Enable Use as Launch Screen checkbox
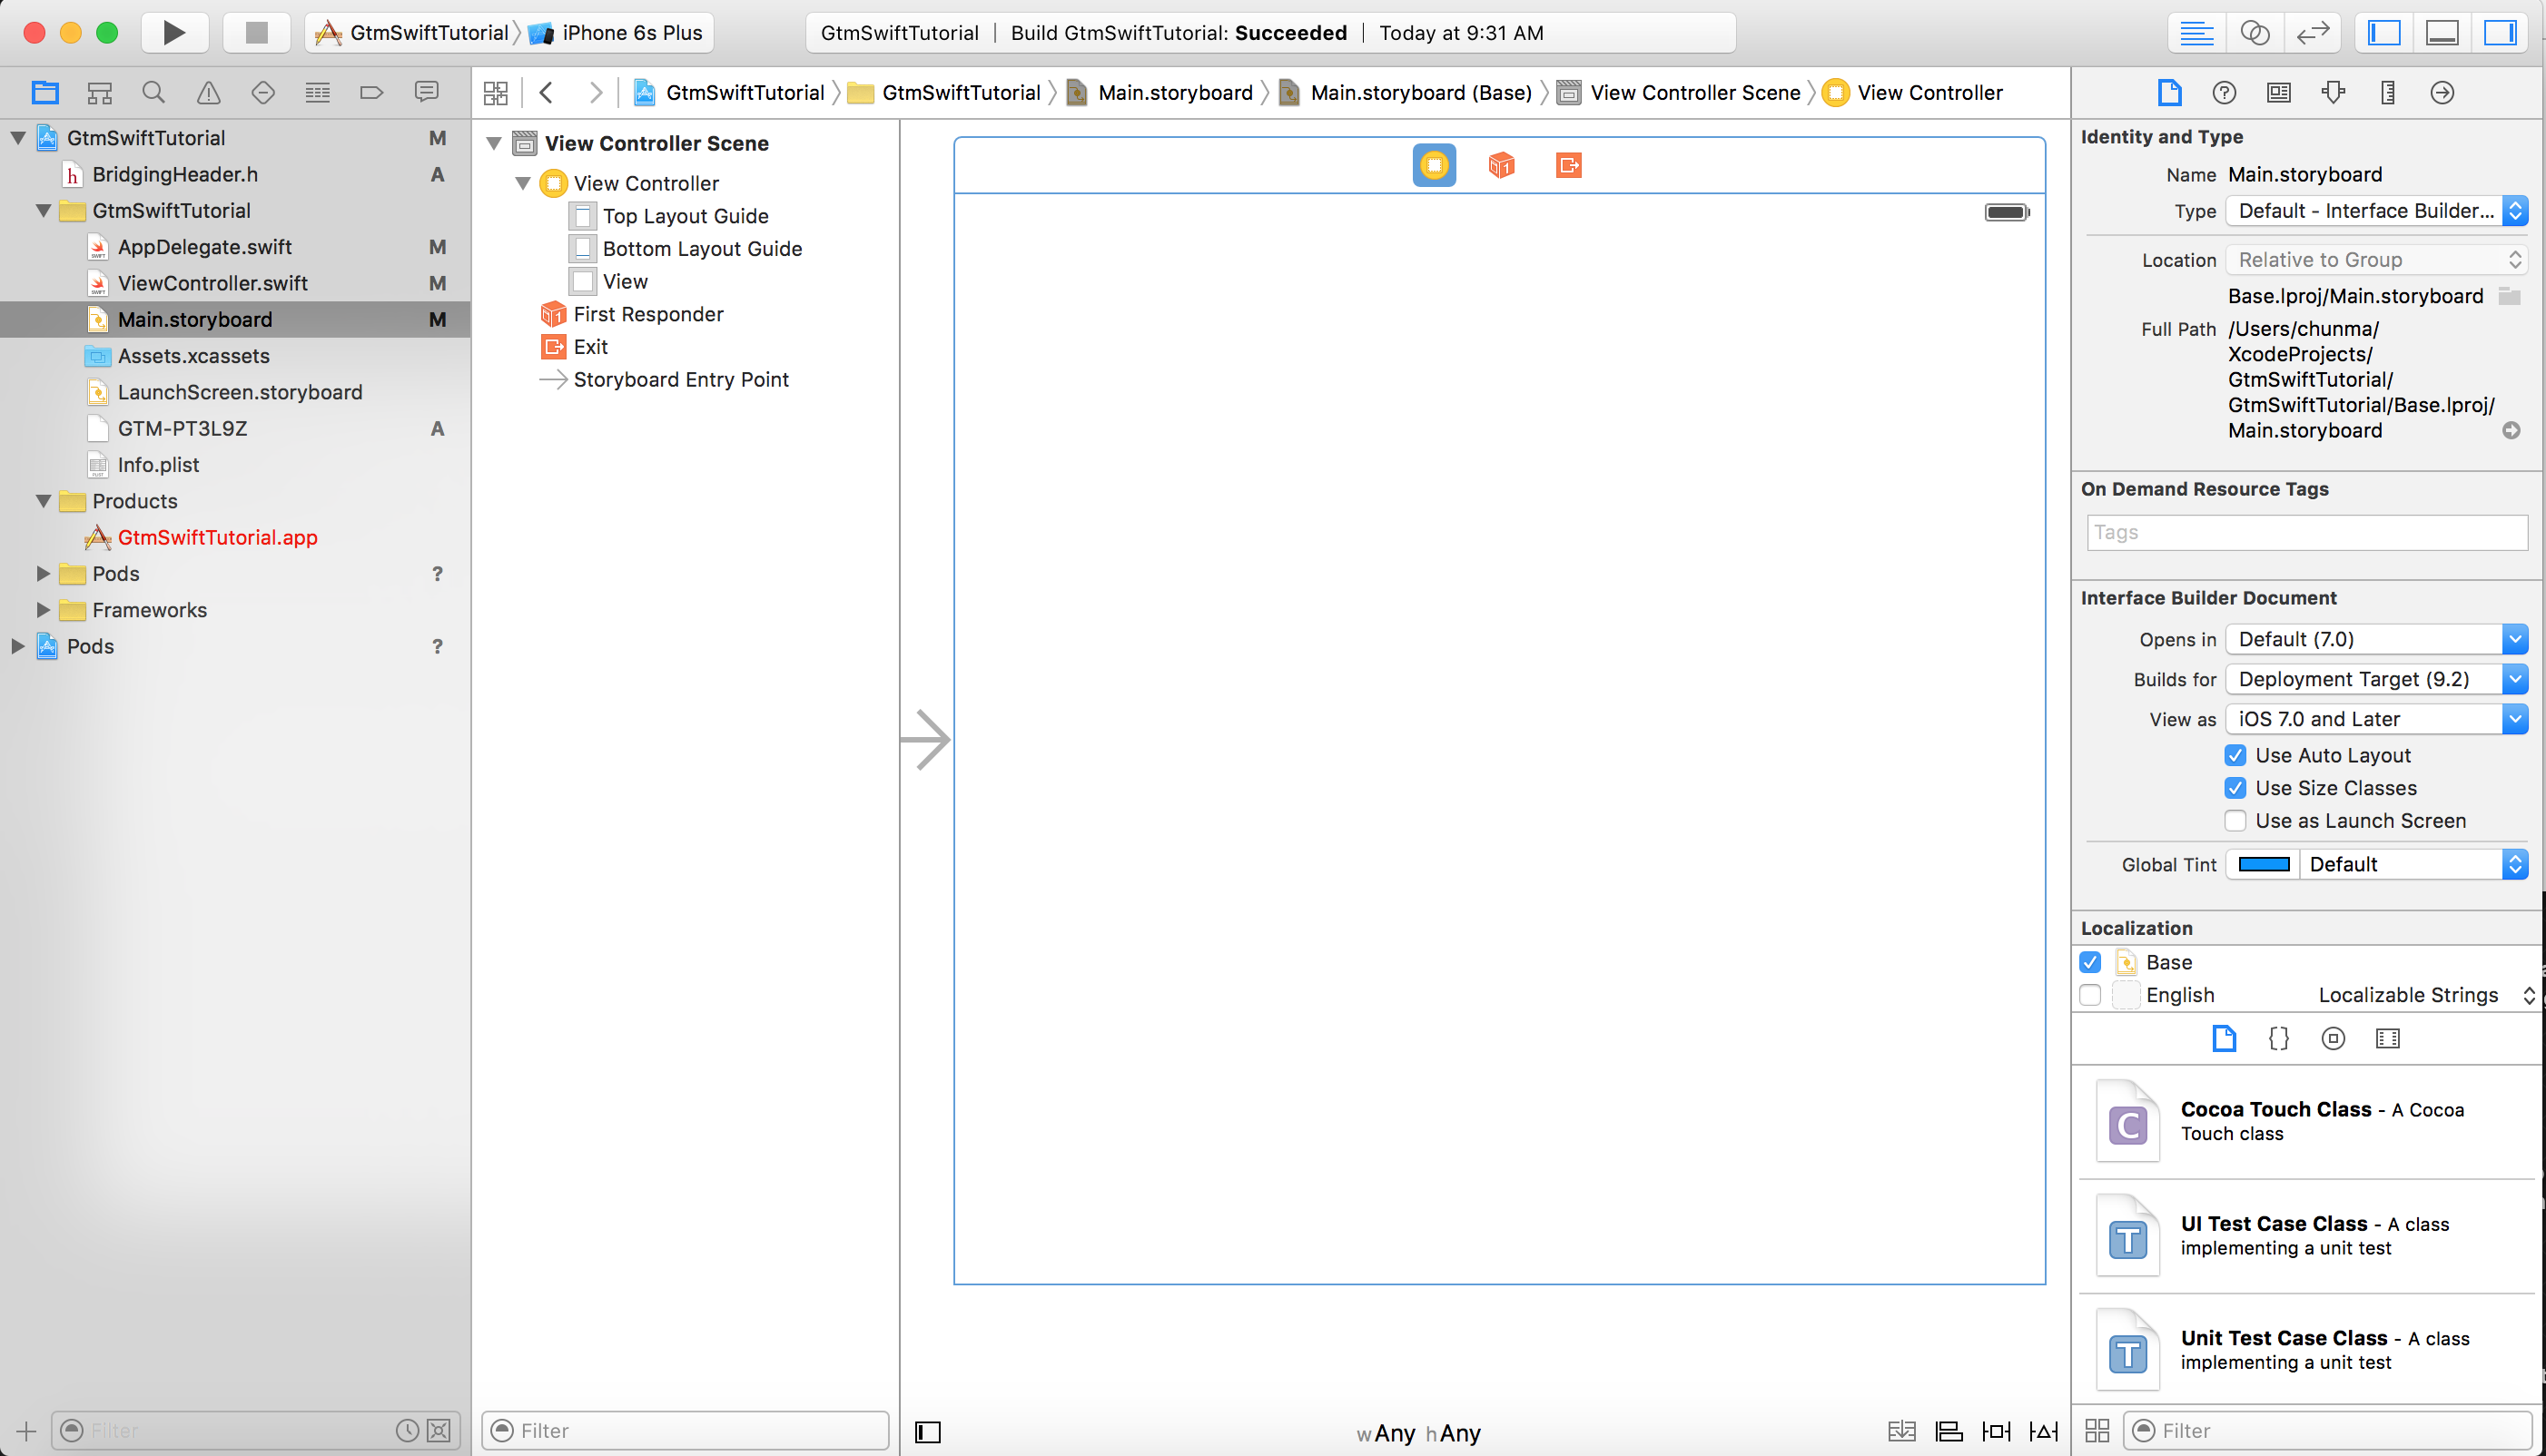The image size is (2546, 1456). 2233,820
